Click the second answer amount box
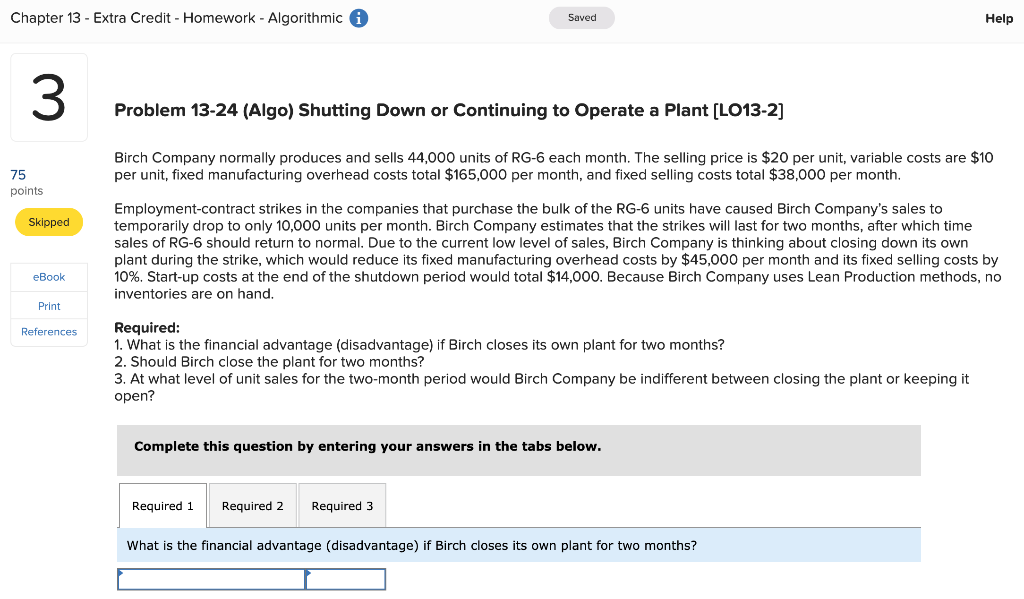 [x=345, y=578]
